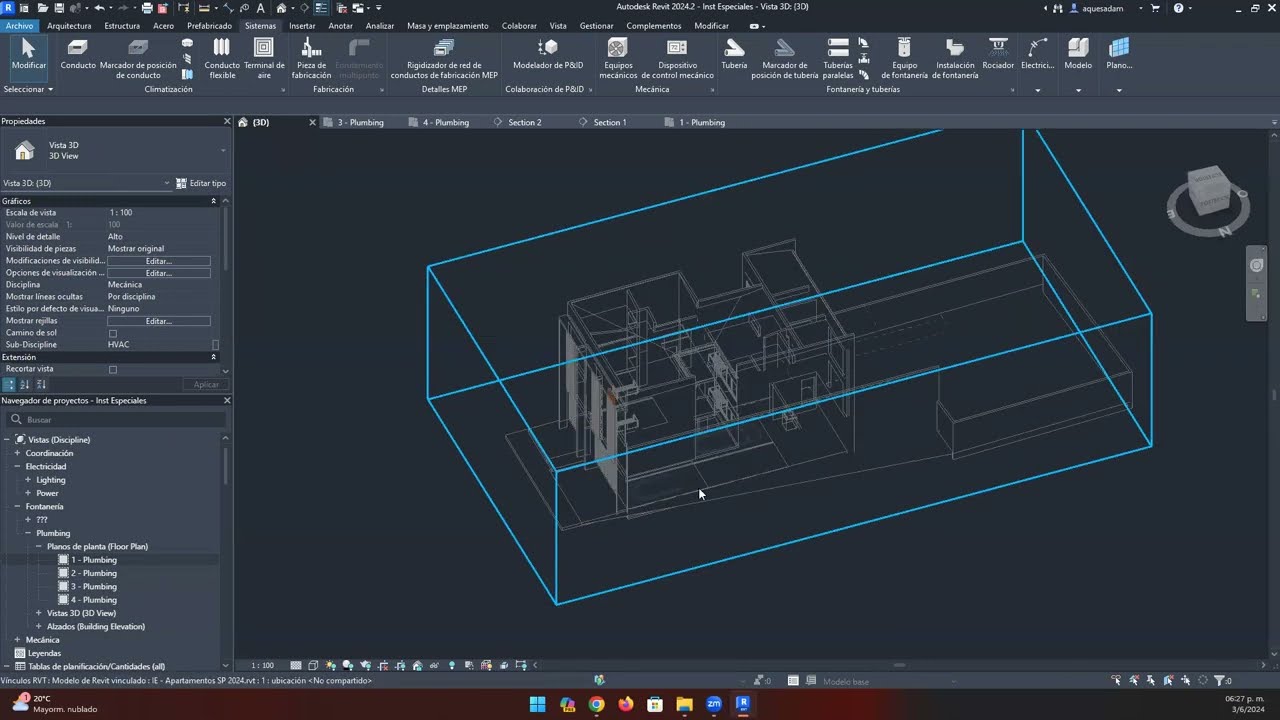
Task: Select the Rociador sprinkler tool
Action: tap(998, 55)
